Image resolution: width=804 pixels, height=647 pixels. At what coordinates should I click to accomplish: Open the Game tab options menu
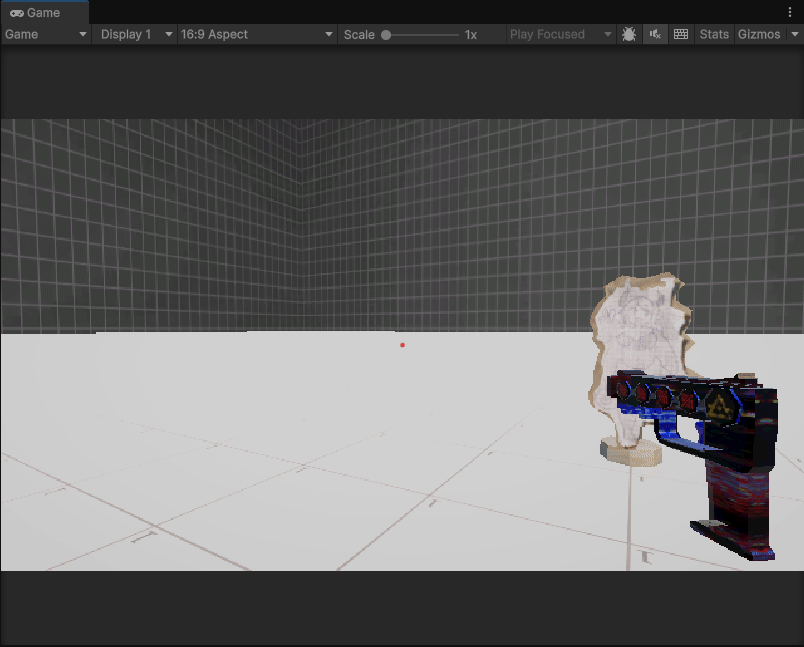coord(790,12)
